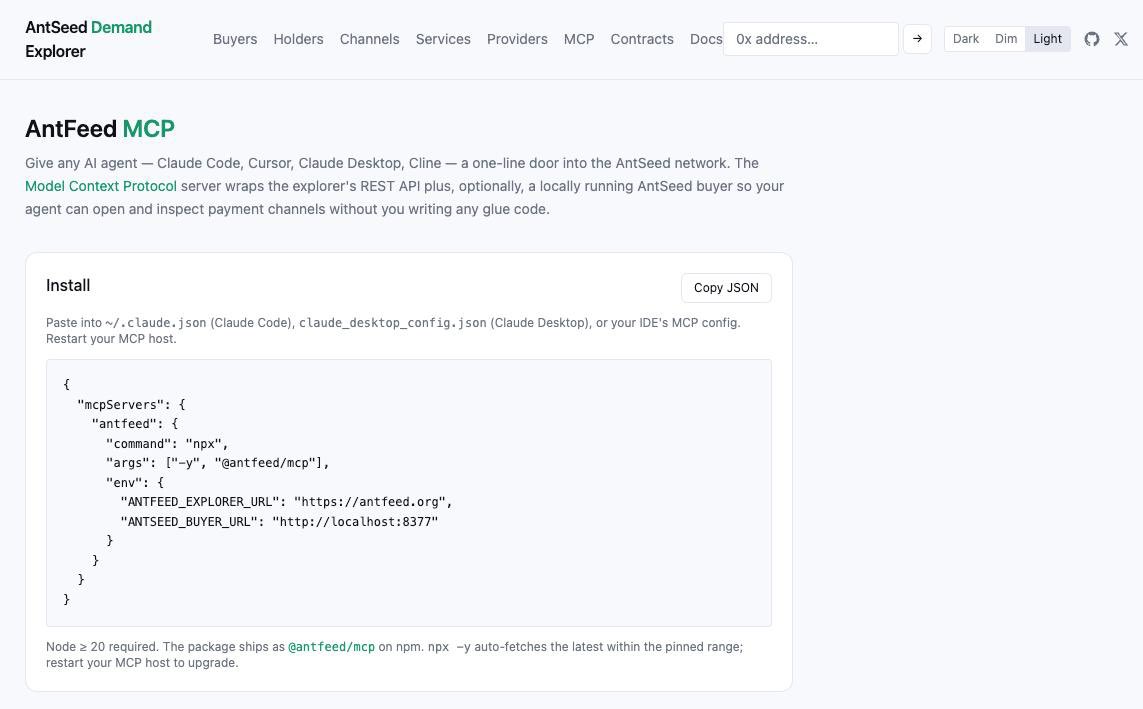Click the Copy JSON button
Screen dimensions: 1143x709
pyautogui.click(x=726, y=288)
